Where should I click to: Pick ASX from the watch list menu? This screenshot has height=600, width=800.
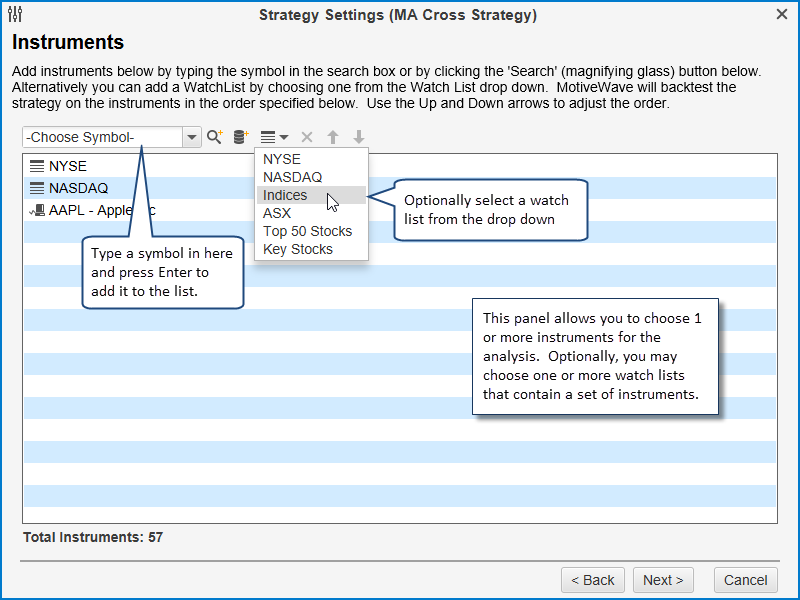277,213
